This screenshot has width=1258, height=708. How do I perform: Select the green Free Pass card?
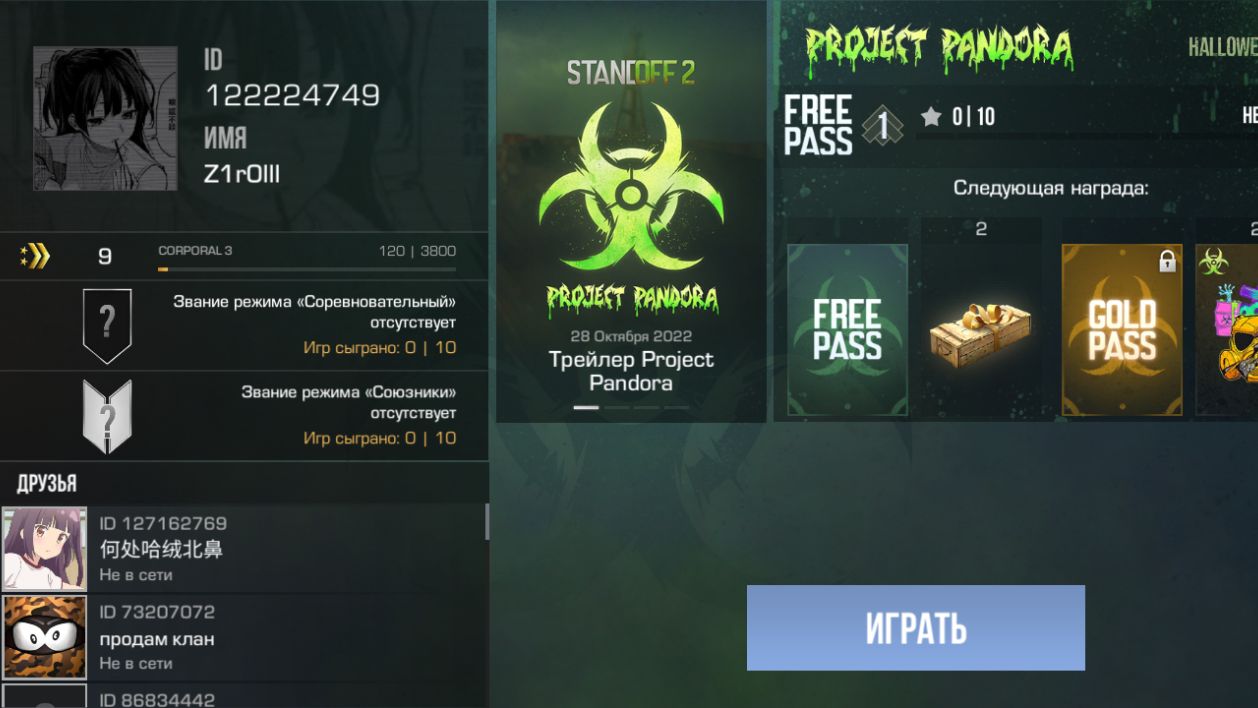[x=847, y=330]
